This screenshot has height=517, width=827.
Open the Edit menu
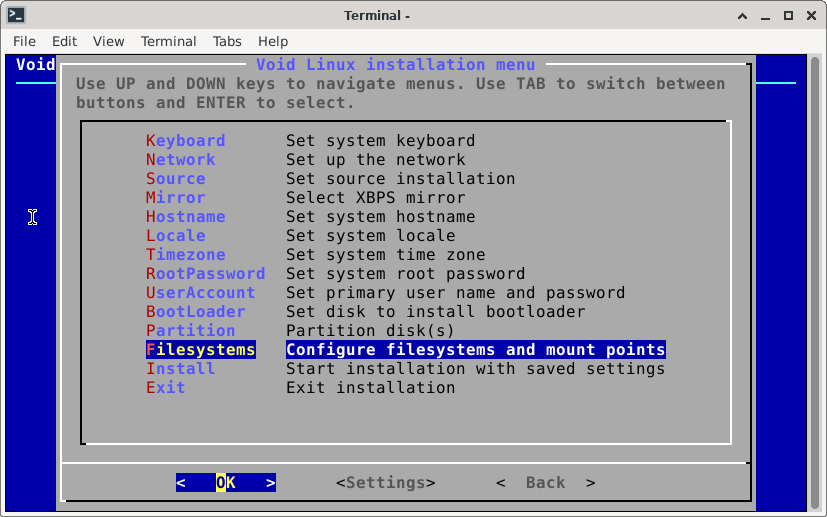pyautogui.click(x=64, y=41)
